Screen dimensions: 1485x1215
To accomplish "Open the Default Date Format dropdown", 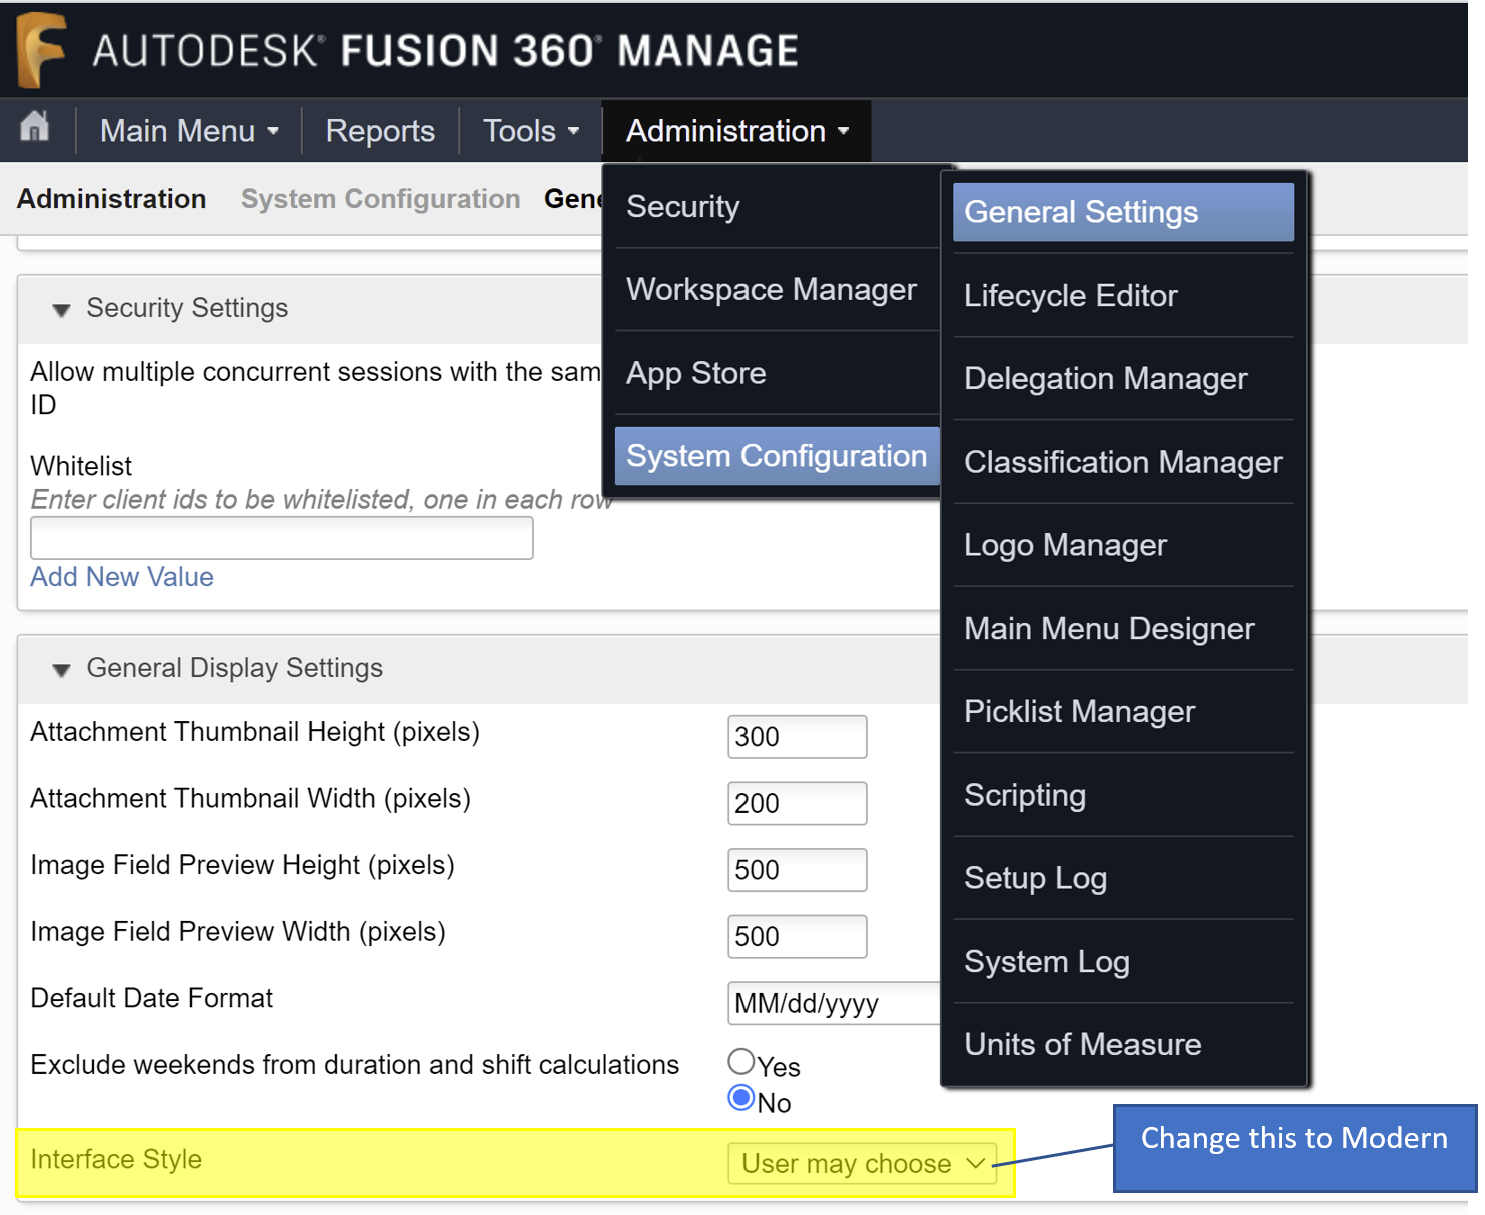I will [x=833, y=1004].
